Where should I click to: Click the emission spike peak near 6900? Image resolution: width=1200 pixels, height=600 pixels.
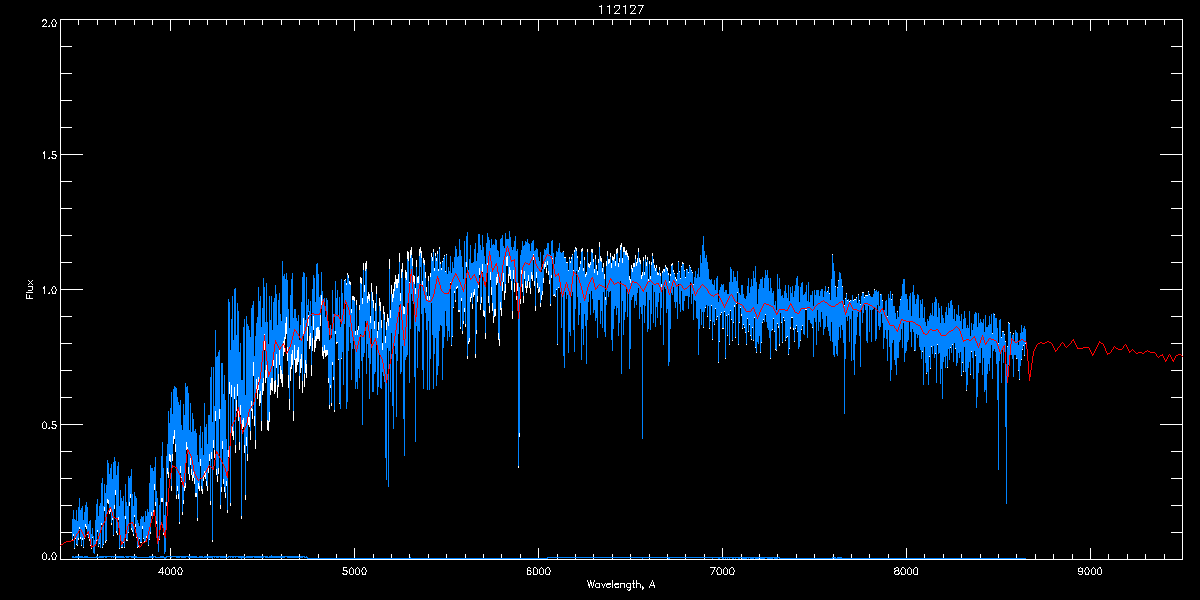pos(703,240)
